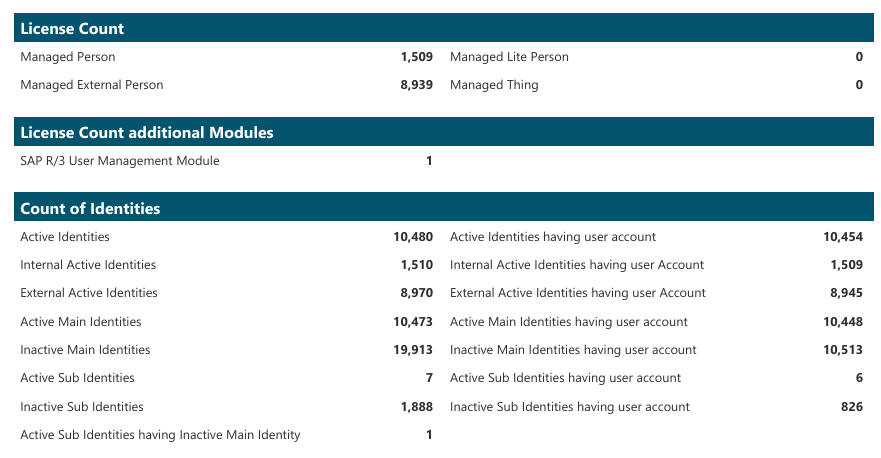Select Active Sub Identities having user account
This screenshot has height=458, width=881.
point(565,378)
